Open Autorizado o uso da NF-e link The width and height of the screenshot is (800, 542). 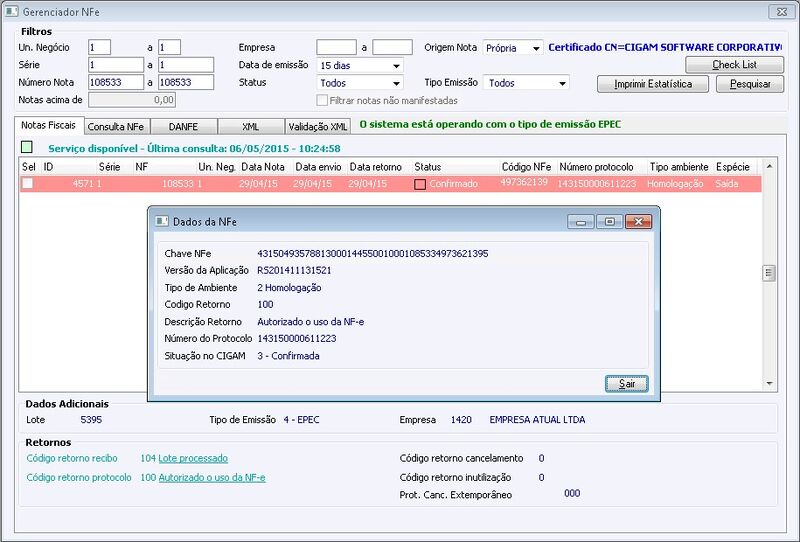click(212, 478)
